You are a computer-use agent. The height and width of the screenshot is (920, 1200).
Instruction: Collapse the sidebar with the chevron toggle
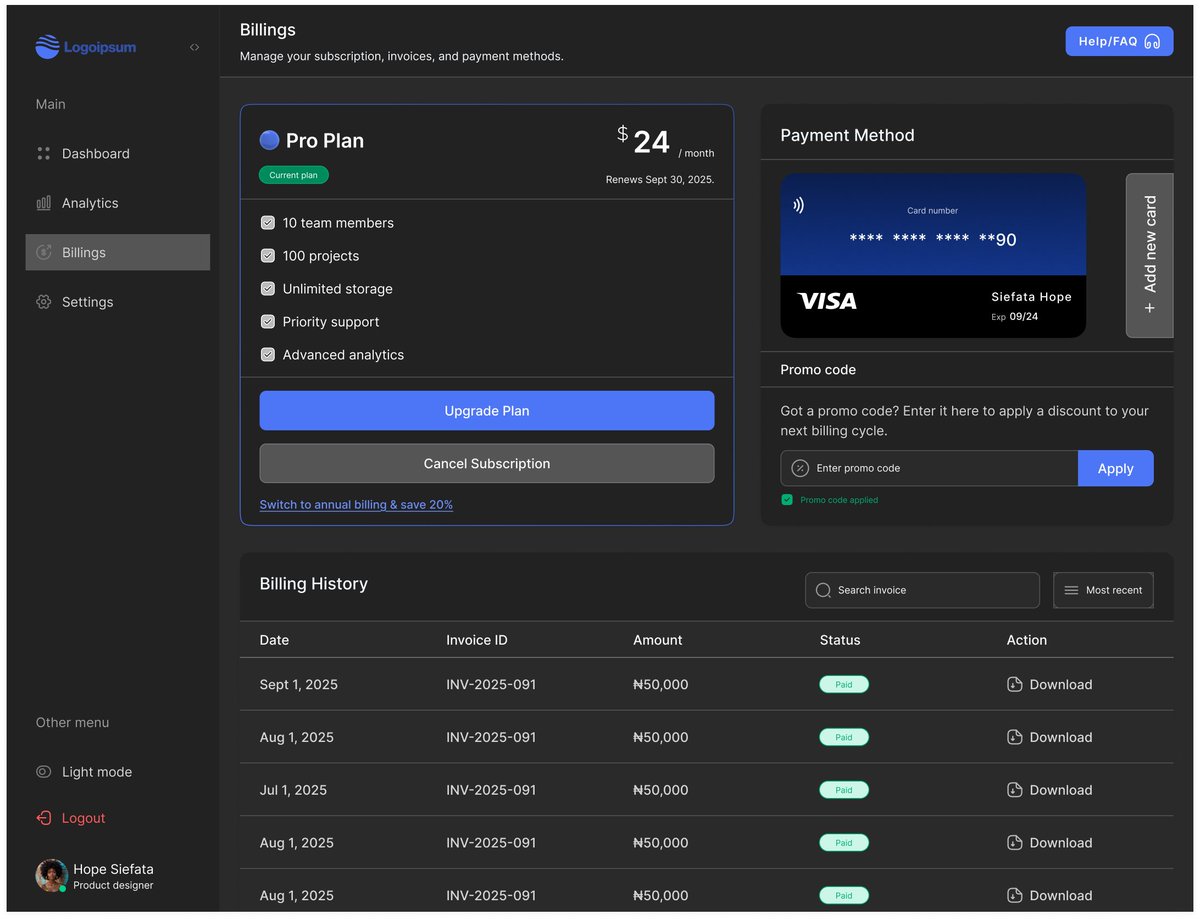[194, 46]
